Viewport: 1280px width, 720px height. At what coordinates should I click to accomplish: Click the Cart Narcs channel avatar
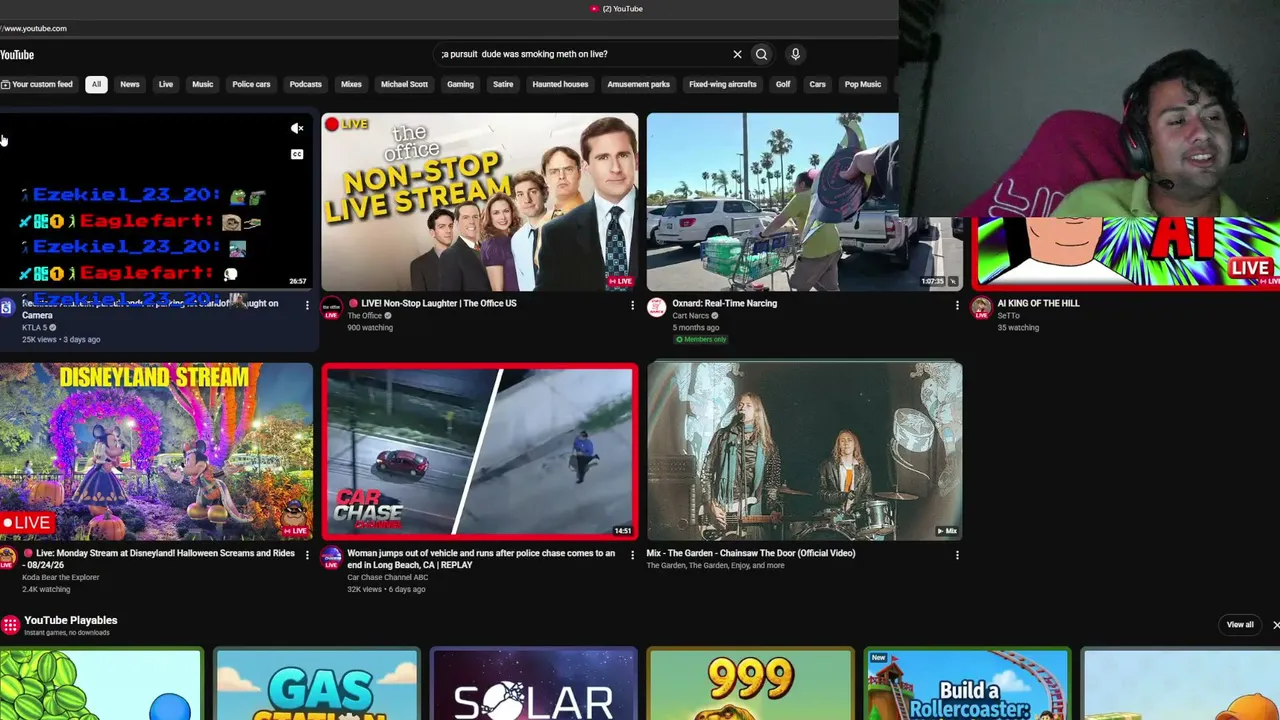click(x=656, y=307)
